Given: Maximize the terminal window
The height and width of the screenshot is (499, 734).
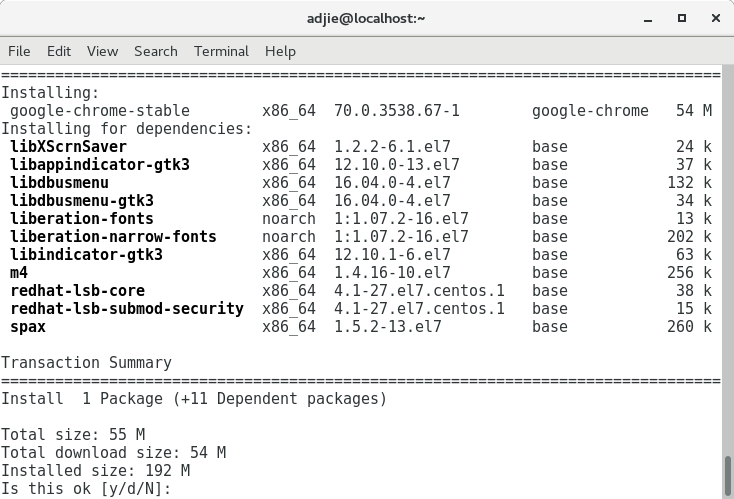Looking at the screenshot, I should (x=682, y=18).
